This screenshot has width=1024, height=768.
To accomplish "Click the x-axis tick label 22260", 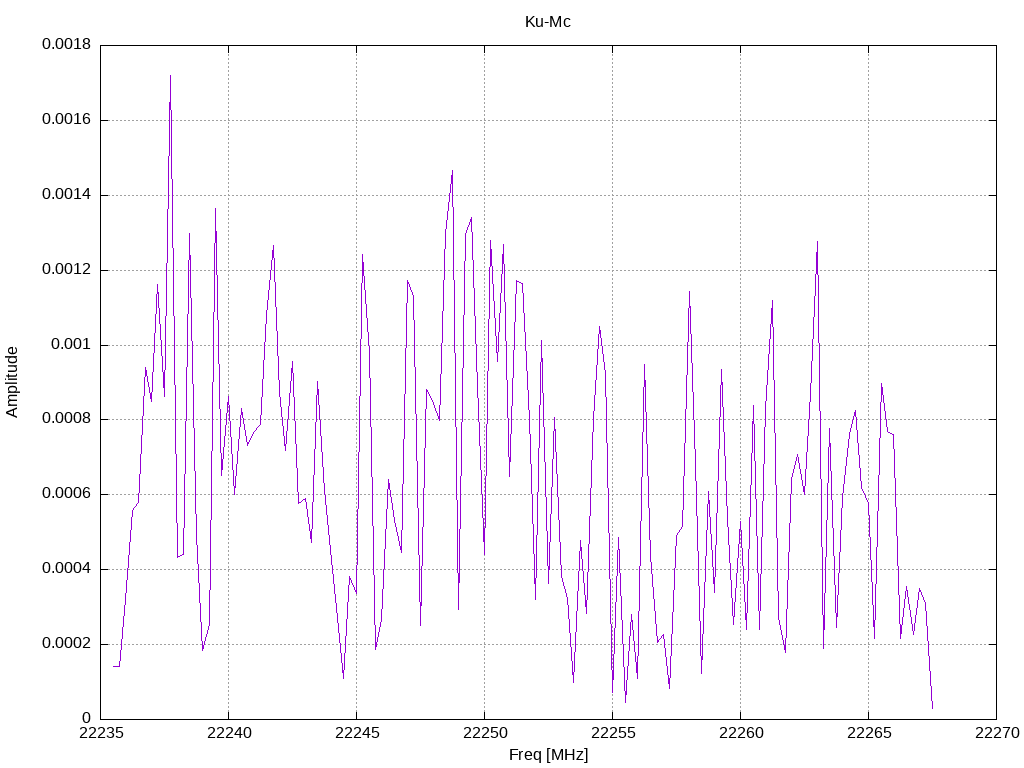I will (x=741, y=733).
